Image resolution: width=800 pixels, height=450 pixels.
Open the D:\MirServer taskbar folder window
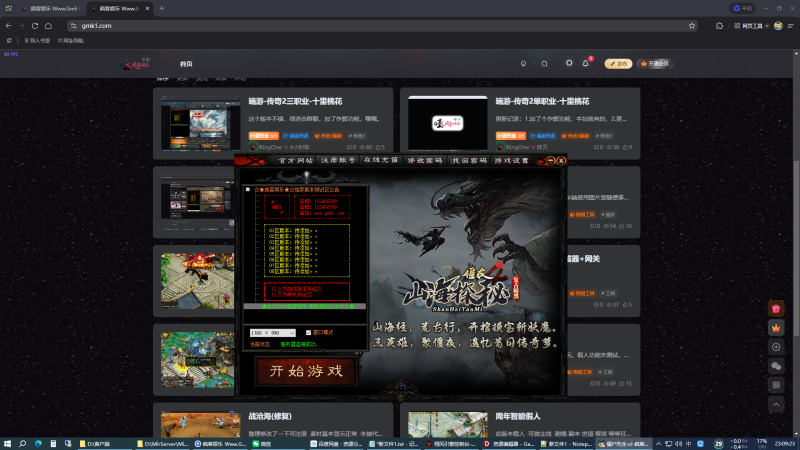point(163,444)
